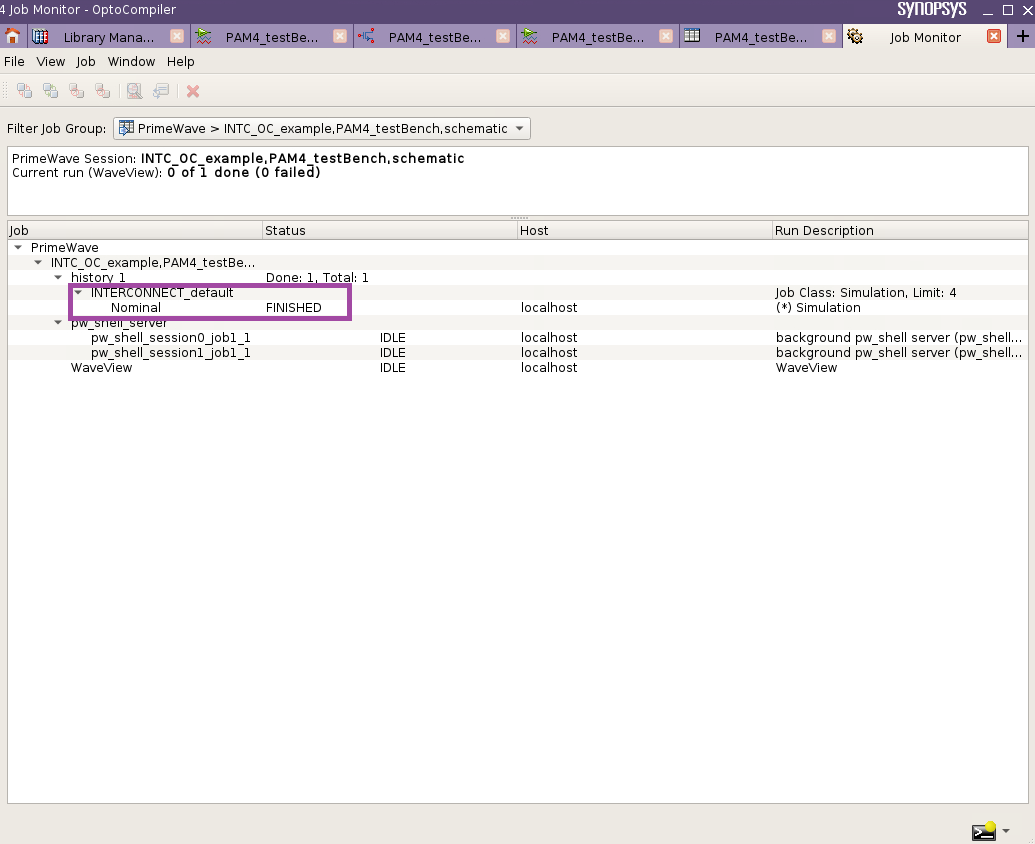Go to the Home tab icon
This screenshot has height=844, width=1035.
(x=13, y=36)
